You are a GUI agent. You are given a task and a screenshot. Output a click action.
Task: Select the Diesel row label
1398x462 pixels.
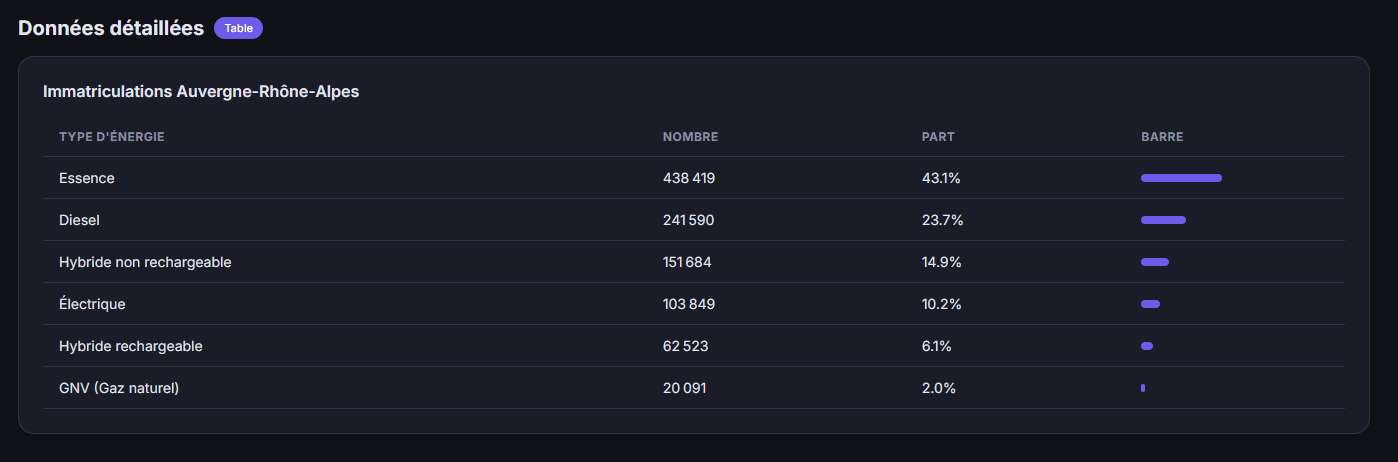80,220
